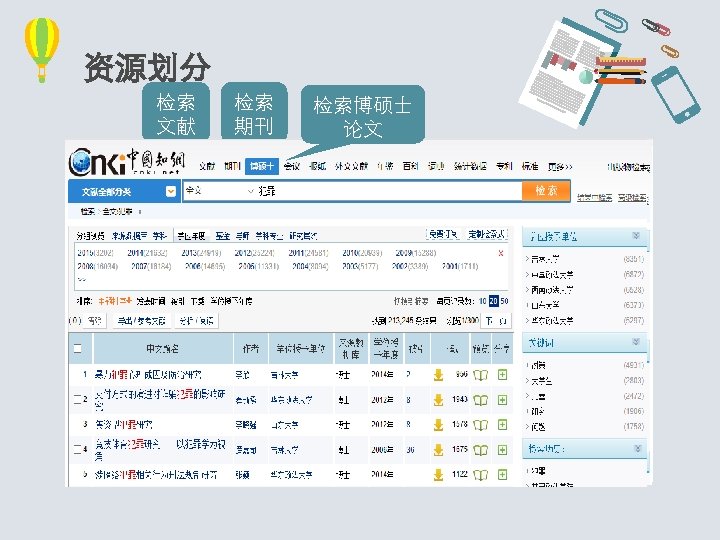Collapse the 关键词 side panel
Image resolution: width=720 pixels, height=540 pixels.
[636, 342]
